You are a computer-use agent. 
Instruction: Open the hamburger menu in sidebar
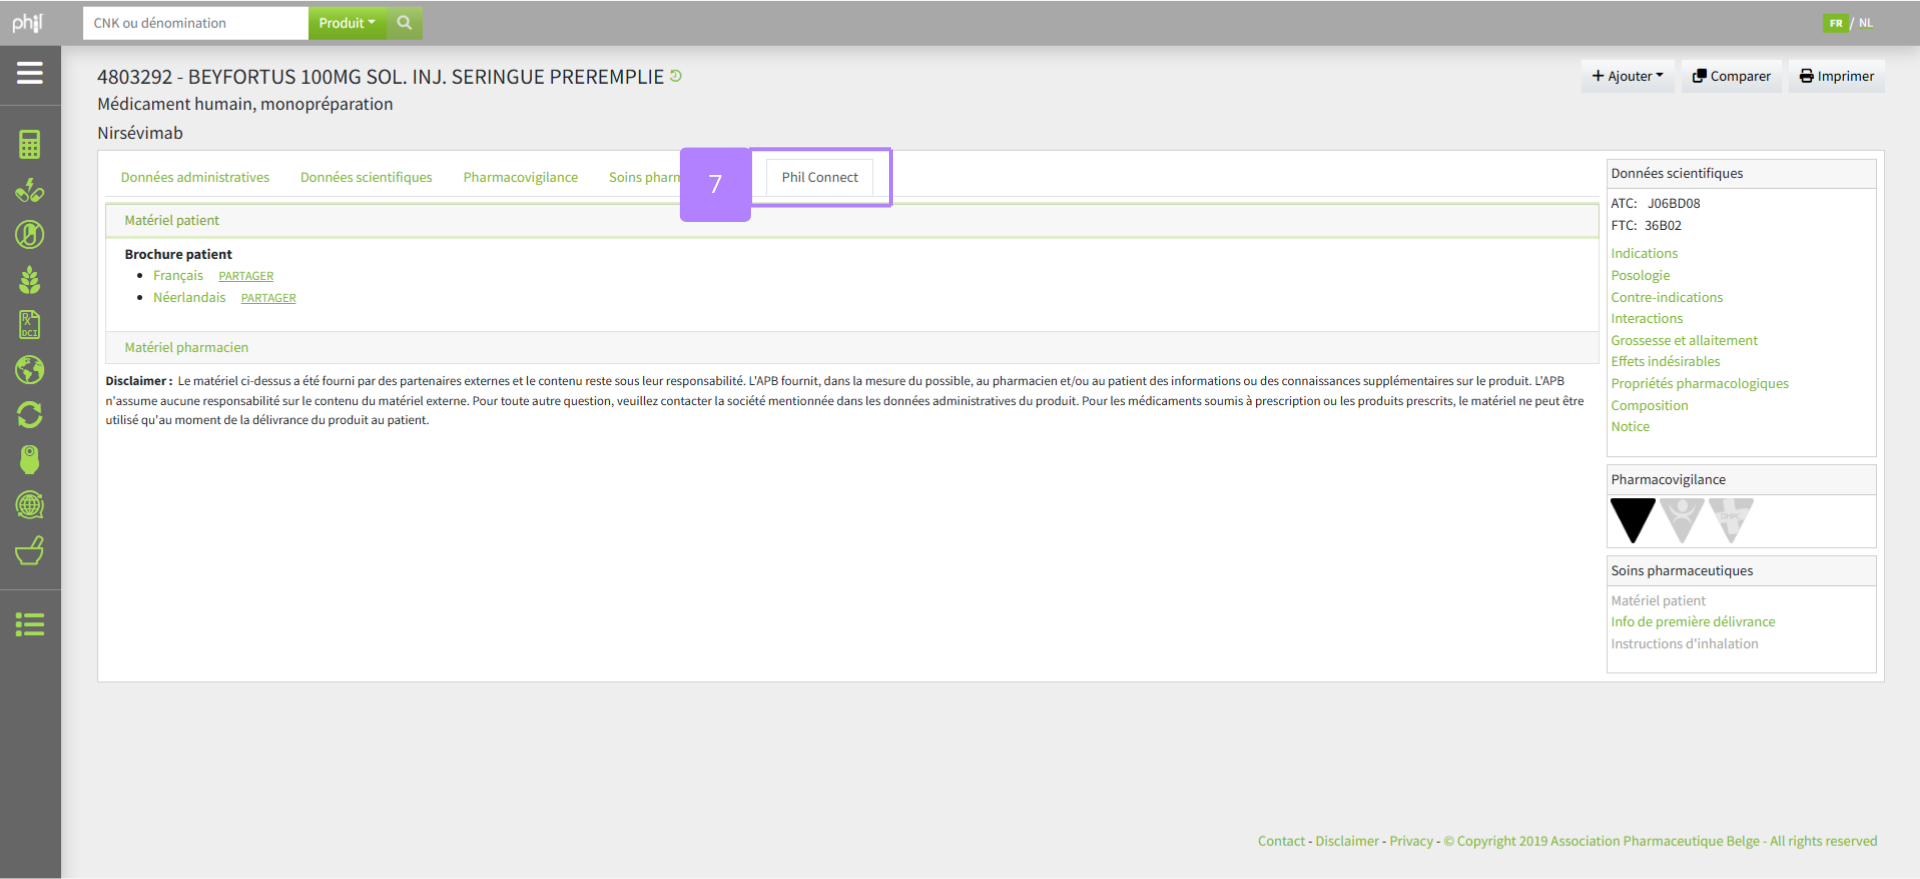(30, 73)
